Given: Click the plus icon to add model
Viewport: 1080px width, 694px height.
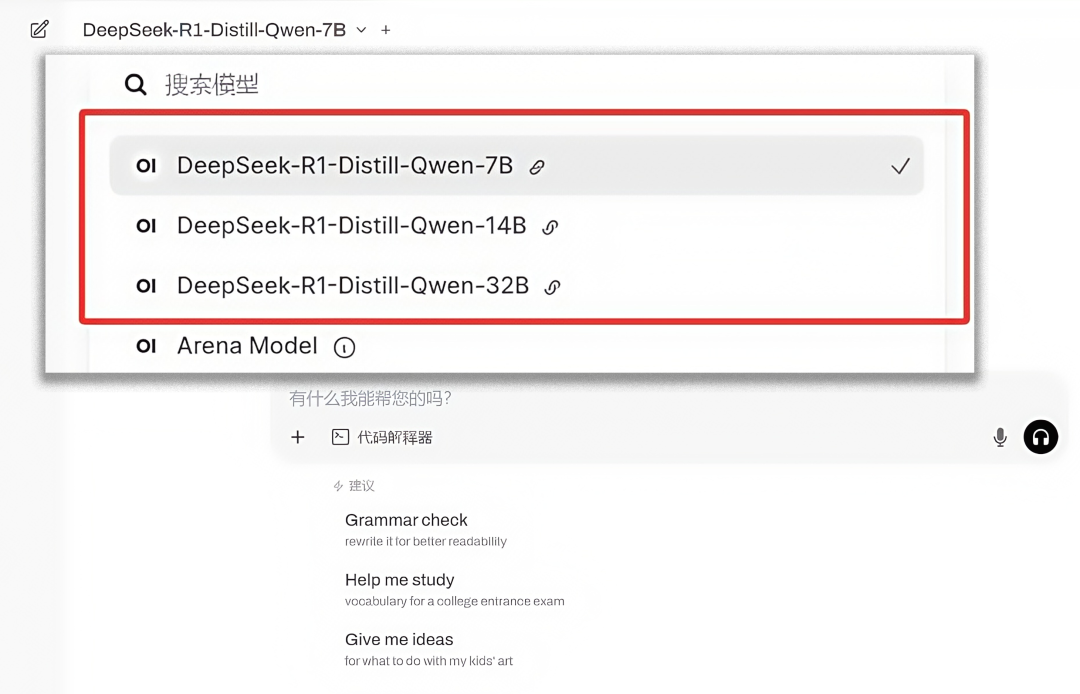Looking at the screenshot, I should [386, 30].
